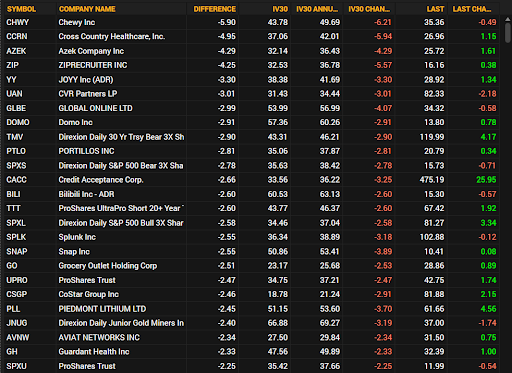Sort by IV30 CHAN... column header

[x=369, y=9]
